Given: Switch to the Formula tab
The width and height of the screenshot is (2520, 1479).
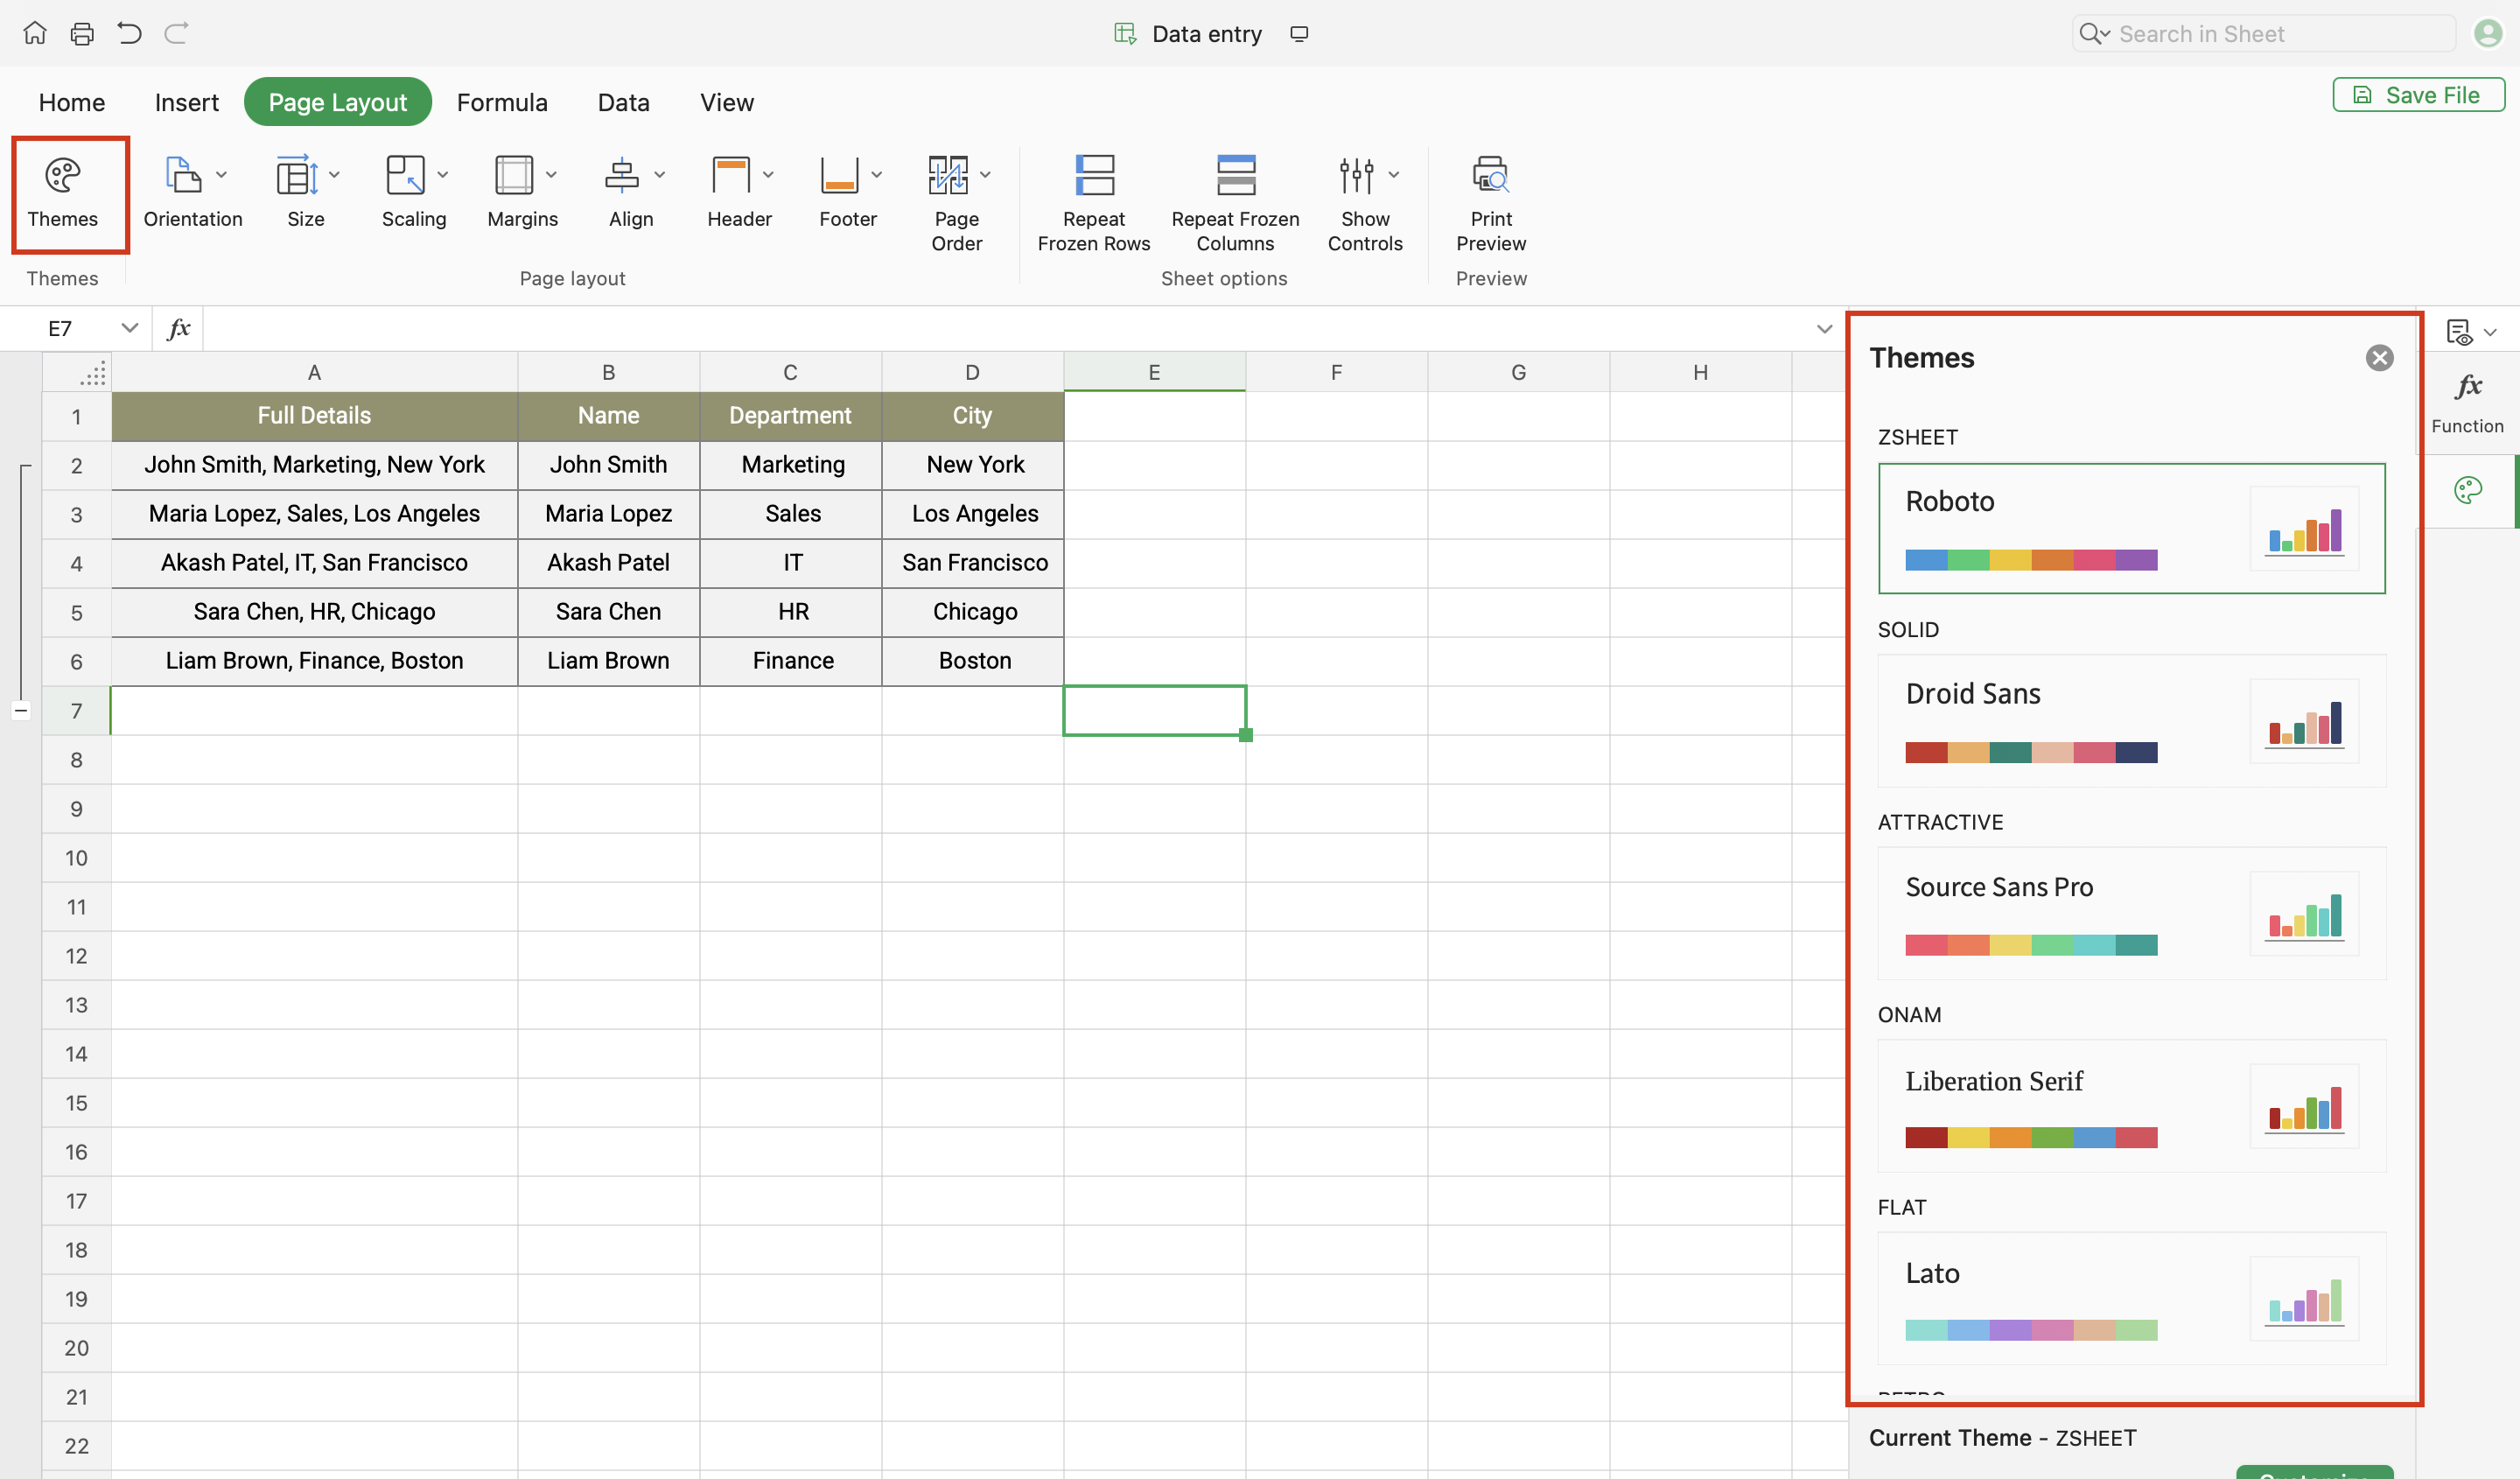Looking at the screenshot, I should [x=502, y=102].
